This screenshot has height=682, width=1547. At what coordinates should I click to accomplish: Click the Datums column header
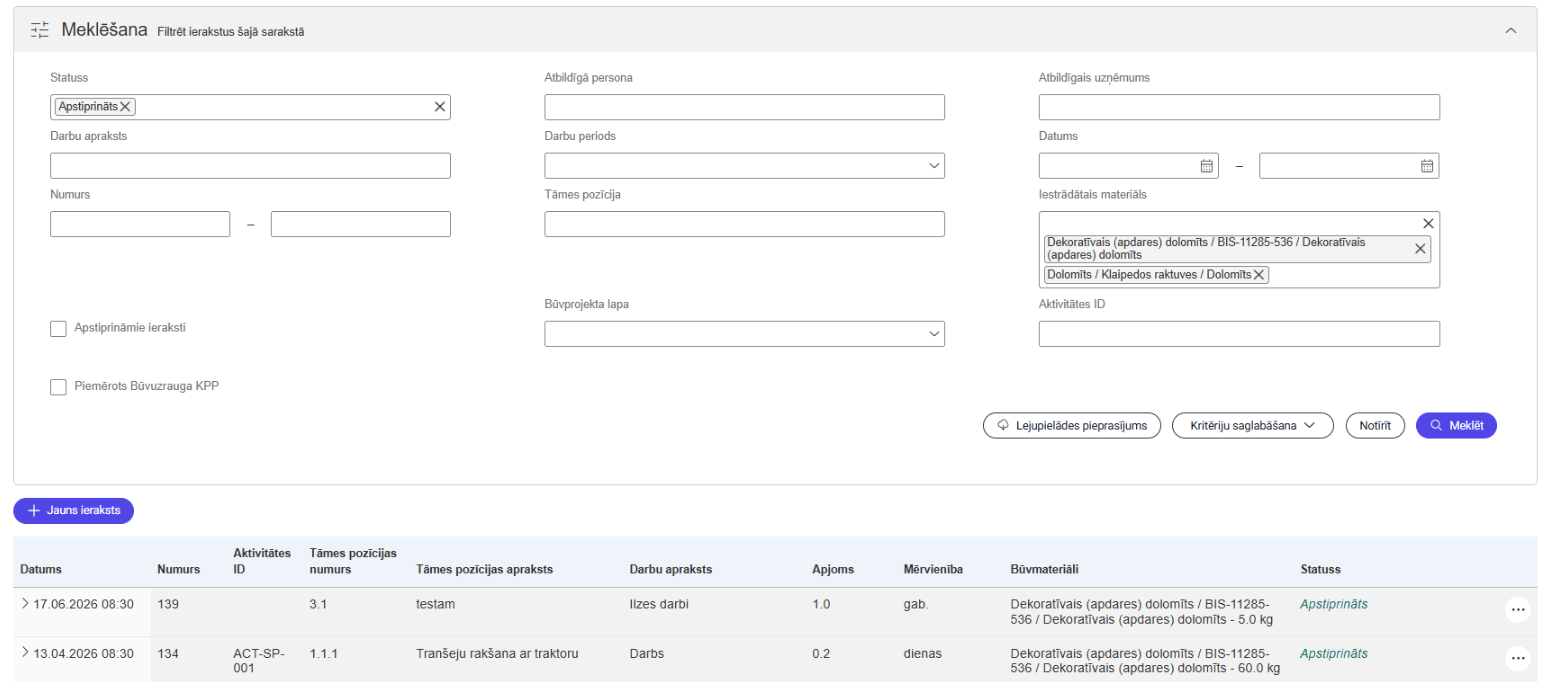point(41,569)
